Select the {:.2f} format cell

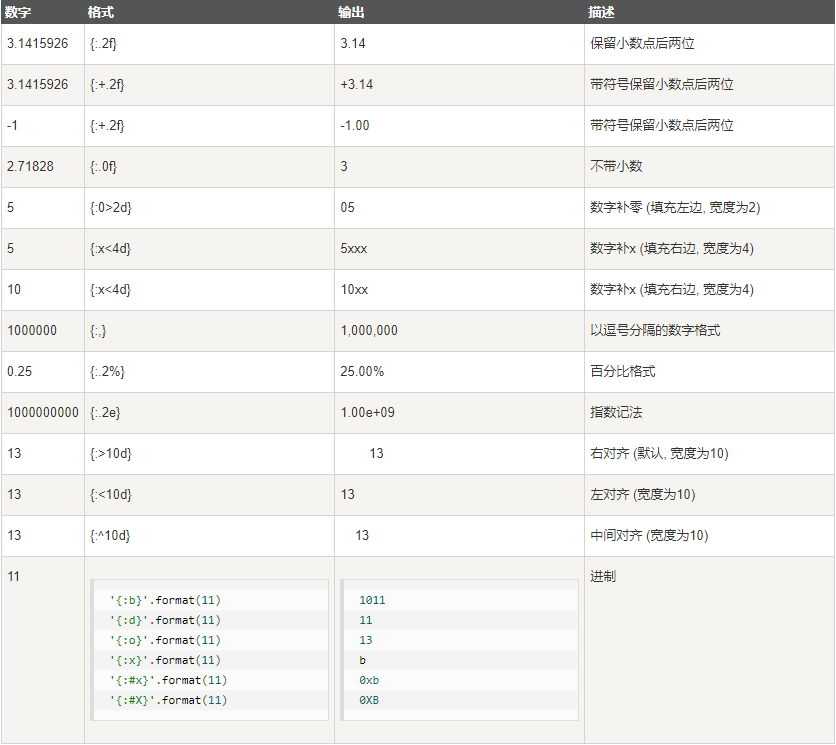209,44
